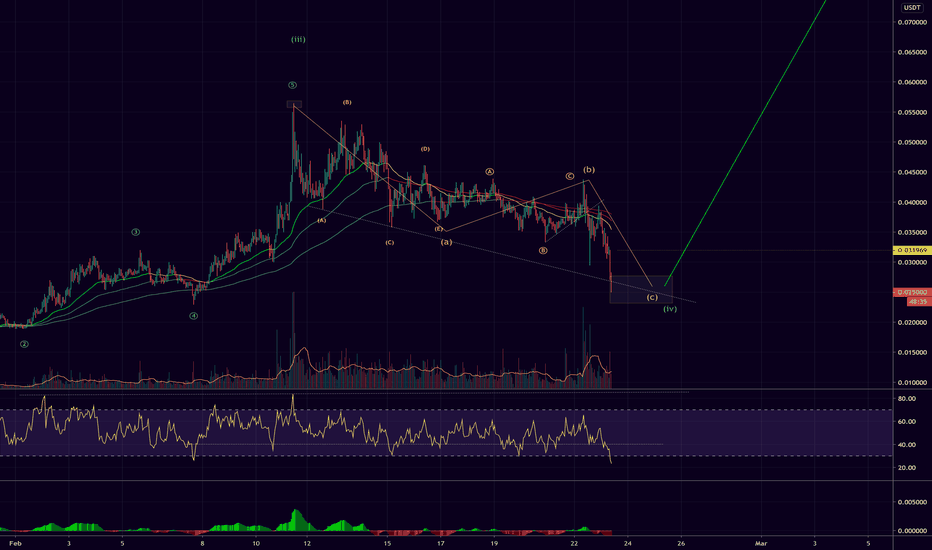Click the 0.035000 price axis label
932x550 pixels.
click(x=912, y=232)
